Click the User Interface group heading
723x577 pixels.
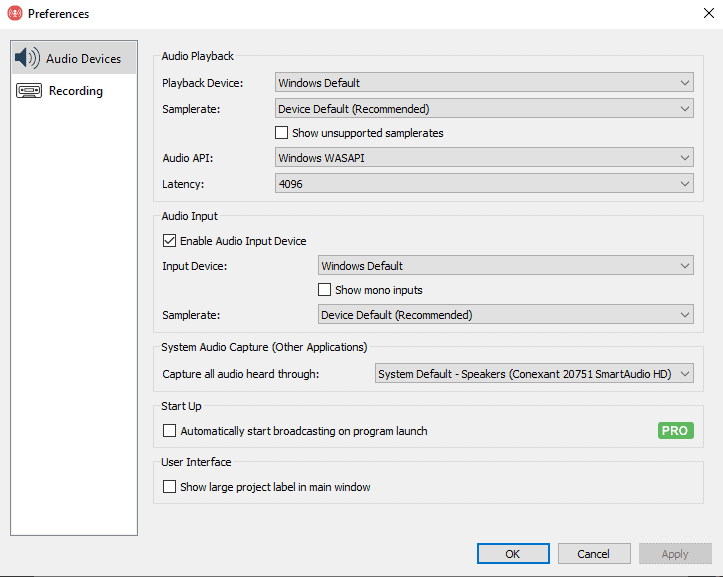[196, 462]
